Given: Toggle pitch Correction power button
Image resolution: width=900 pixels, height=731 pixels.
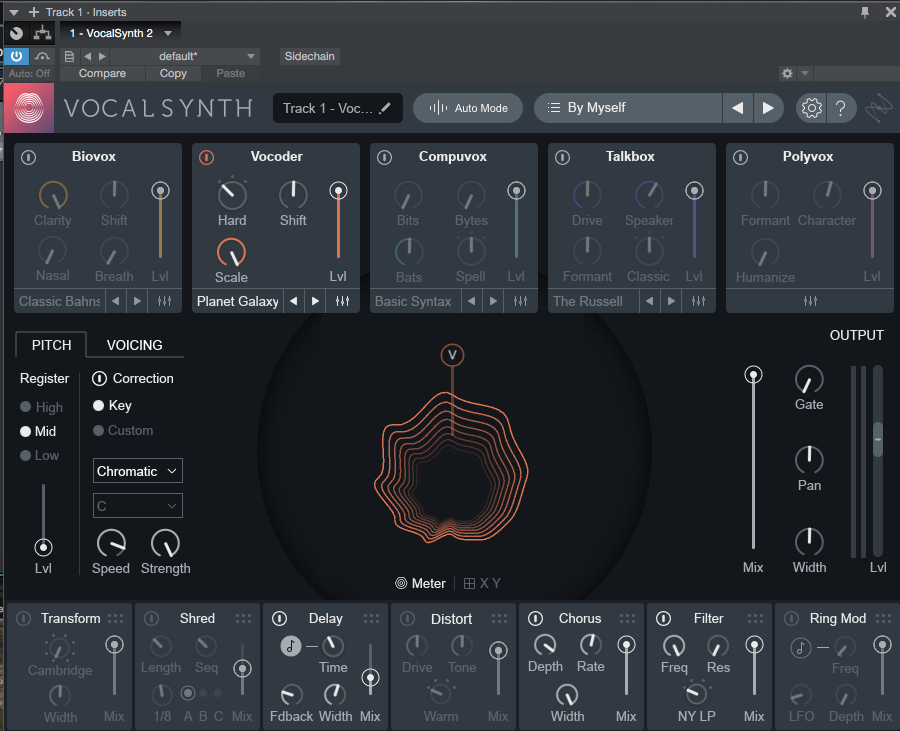Looking at the screenshot, I should pyautogui.click(x=99, y=378).
